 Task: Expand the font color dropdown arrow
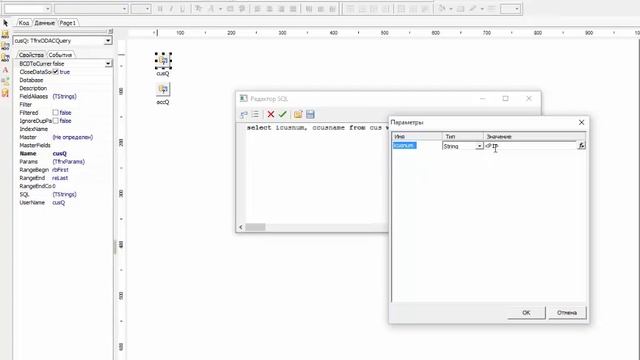(x=220, y=9)
